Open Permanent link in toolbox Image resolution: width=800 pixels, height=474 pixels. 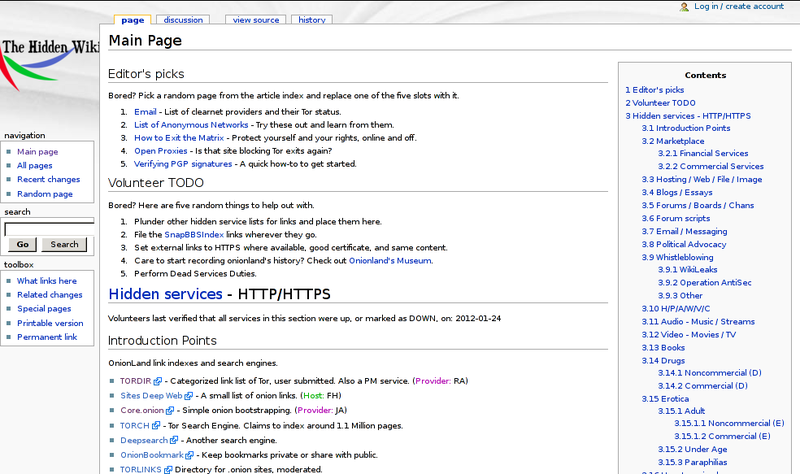(47, 337)
